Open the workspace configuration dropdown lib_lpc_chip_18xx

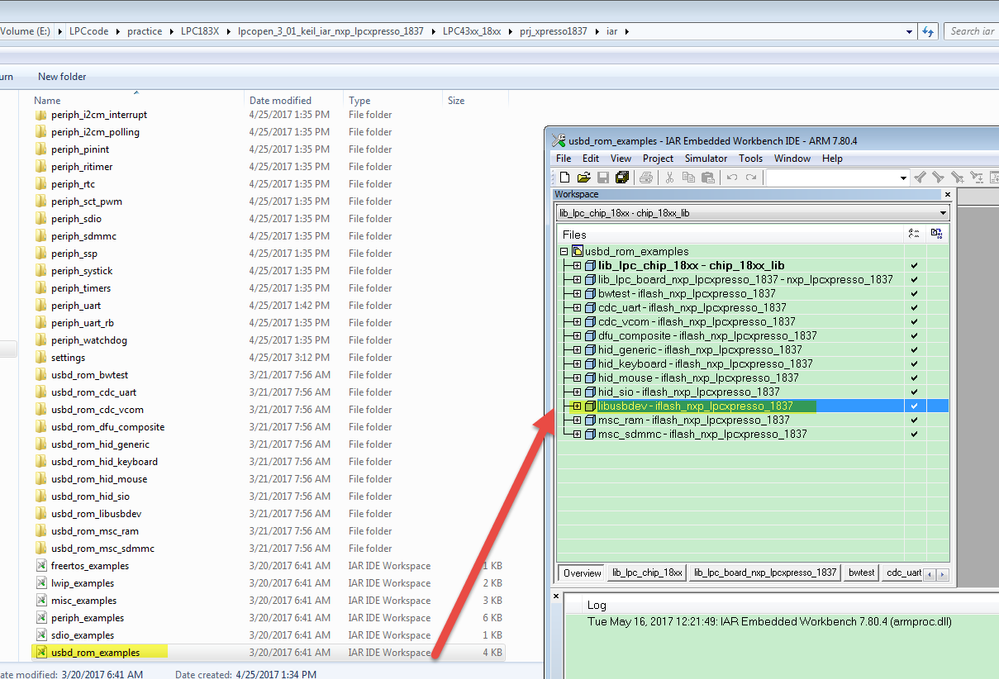tap(942, 213)
